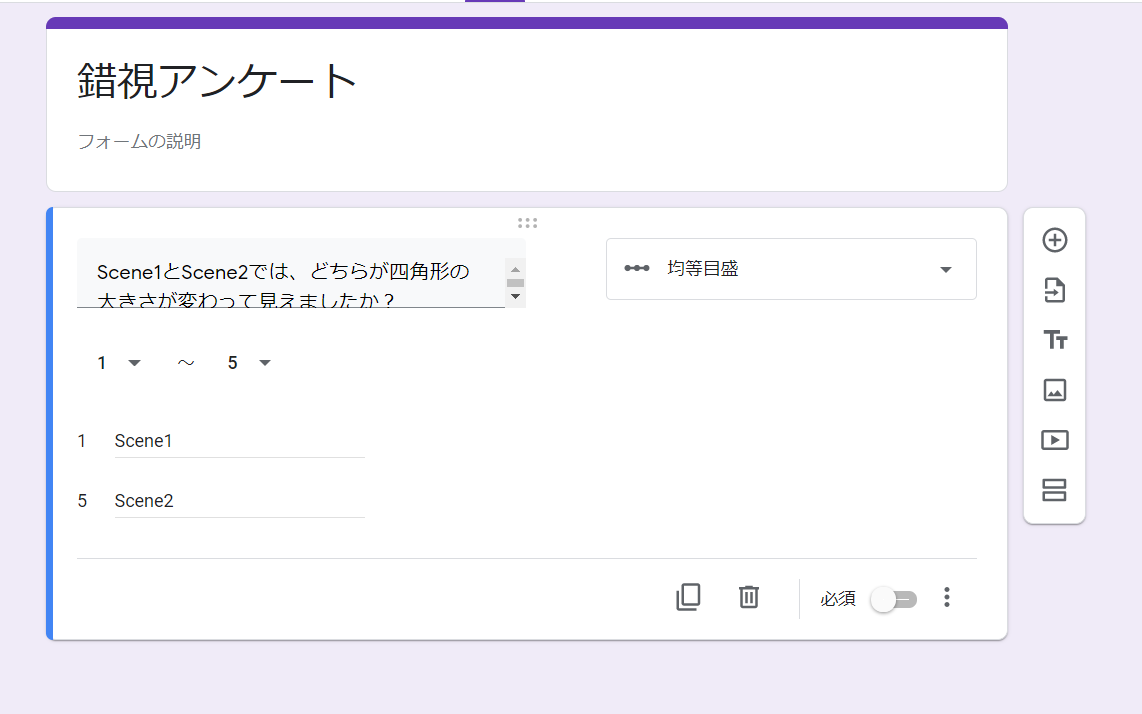Click the フォームの説明 description field

coord(140,141)
